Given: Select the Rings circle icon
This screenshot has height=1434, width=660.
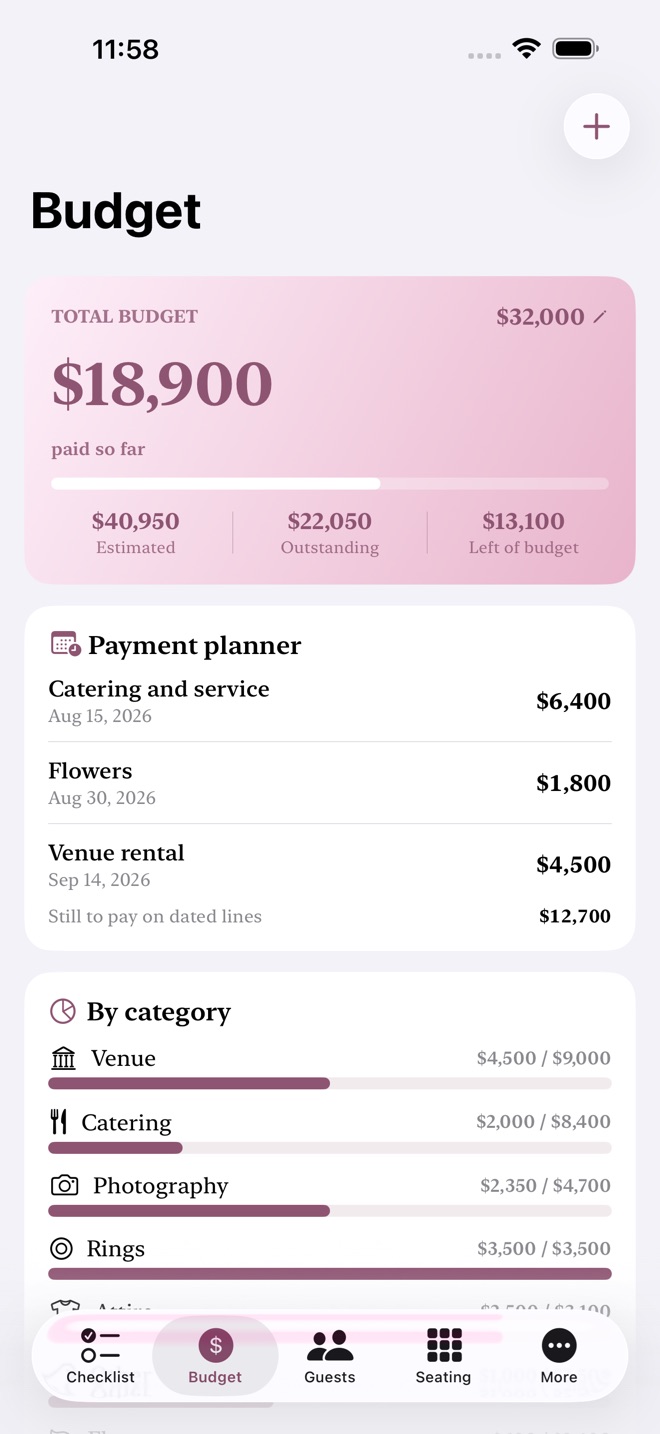Looking at the screenshot, I should (x=62, y=1248).
